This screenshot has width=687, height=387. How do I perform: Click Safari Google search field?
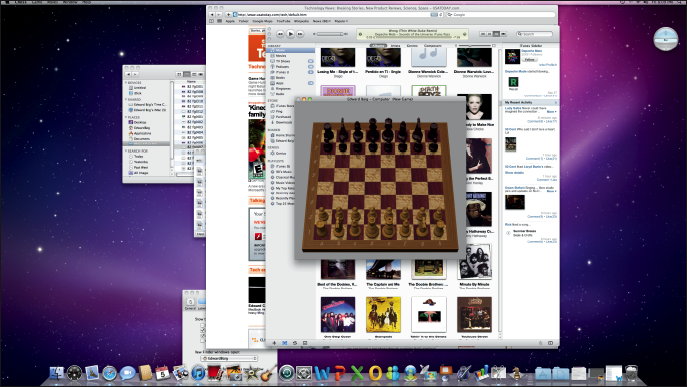pyautogui.click(x=500, y=14)
